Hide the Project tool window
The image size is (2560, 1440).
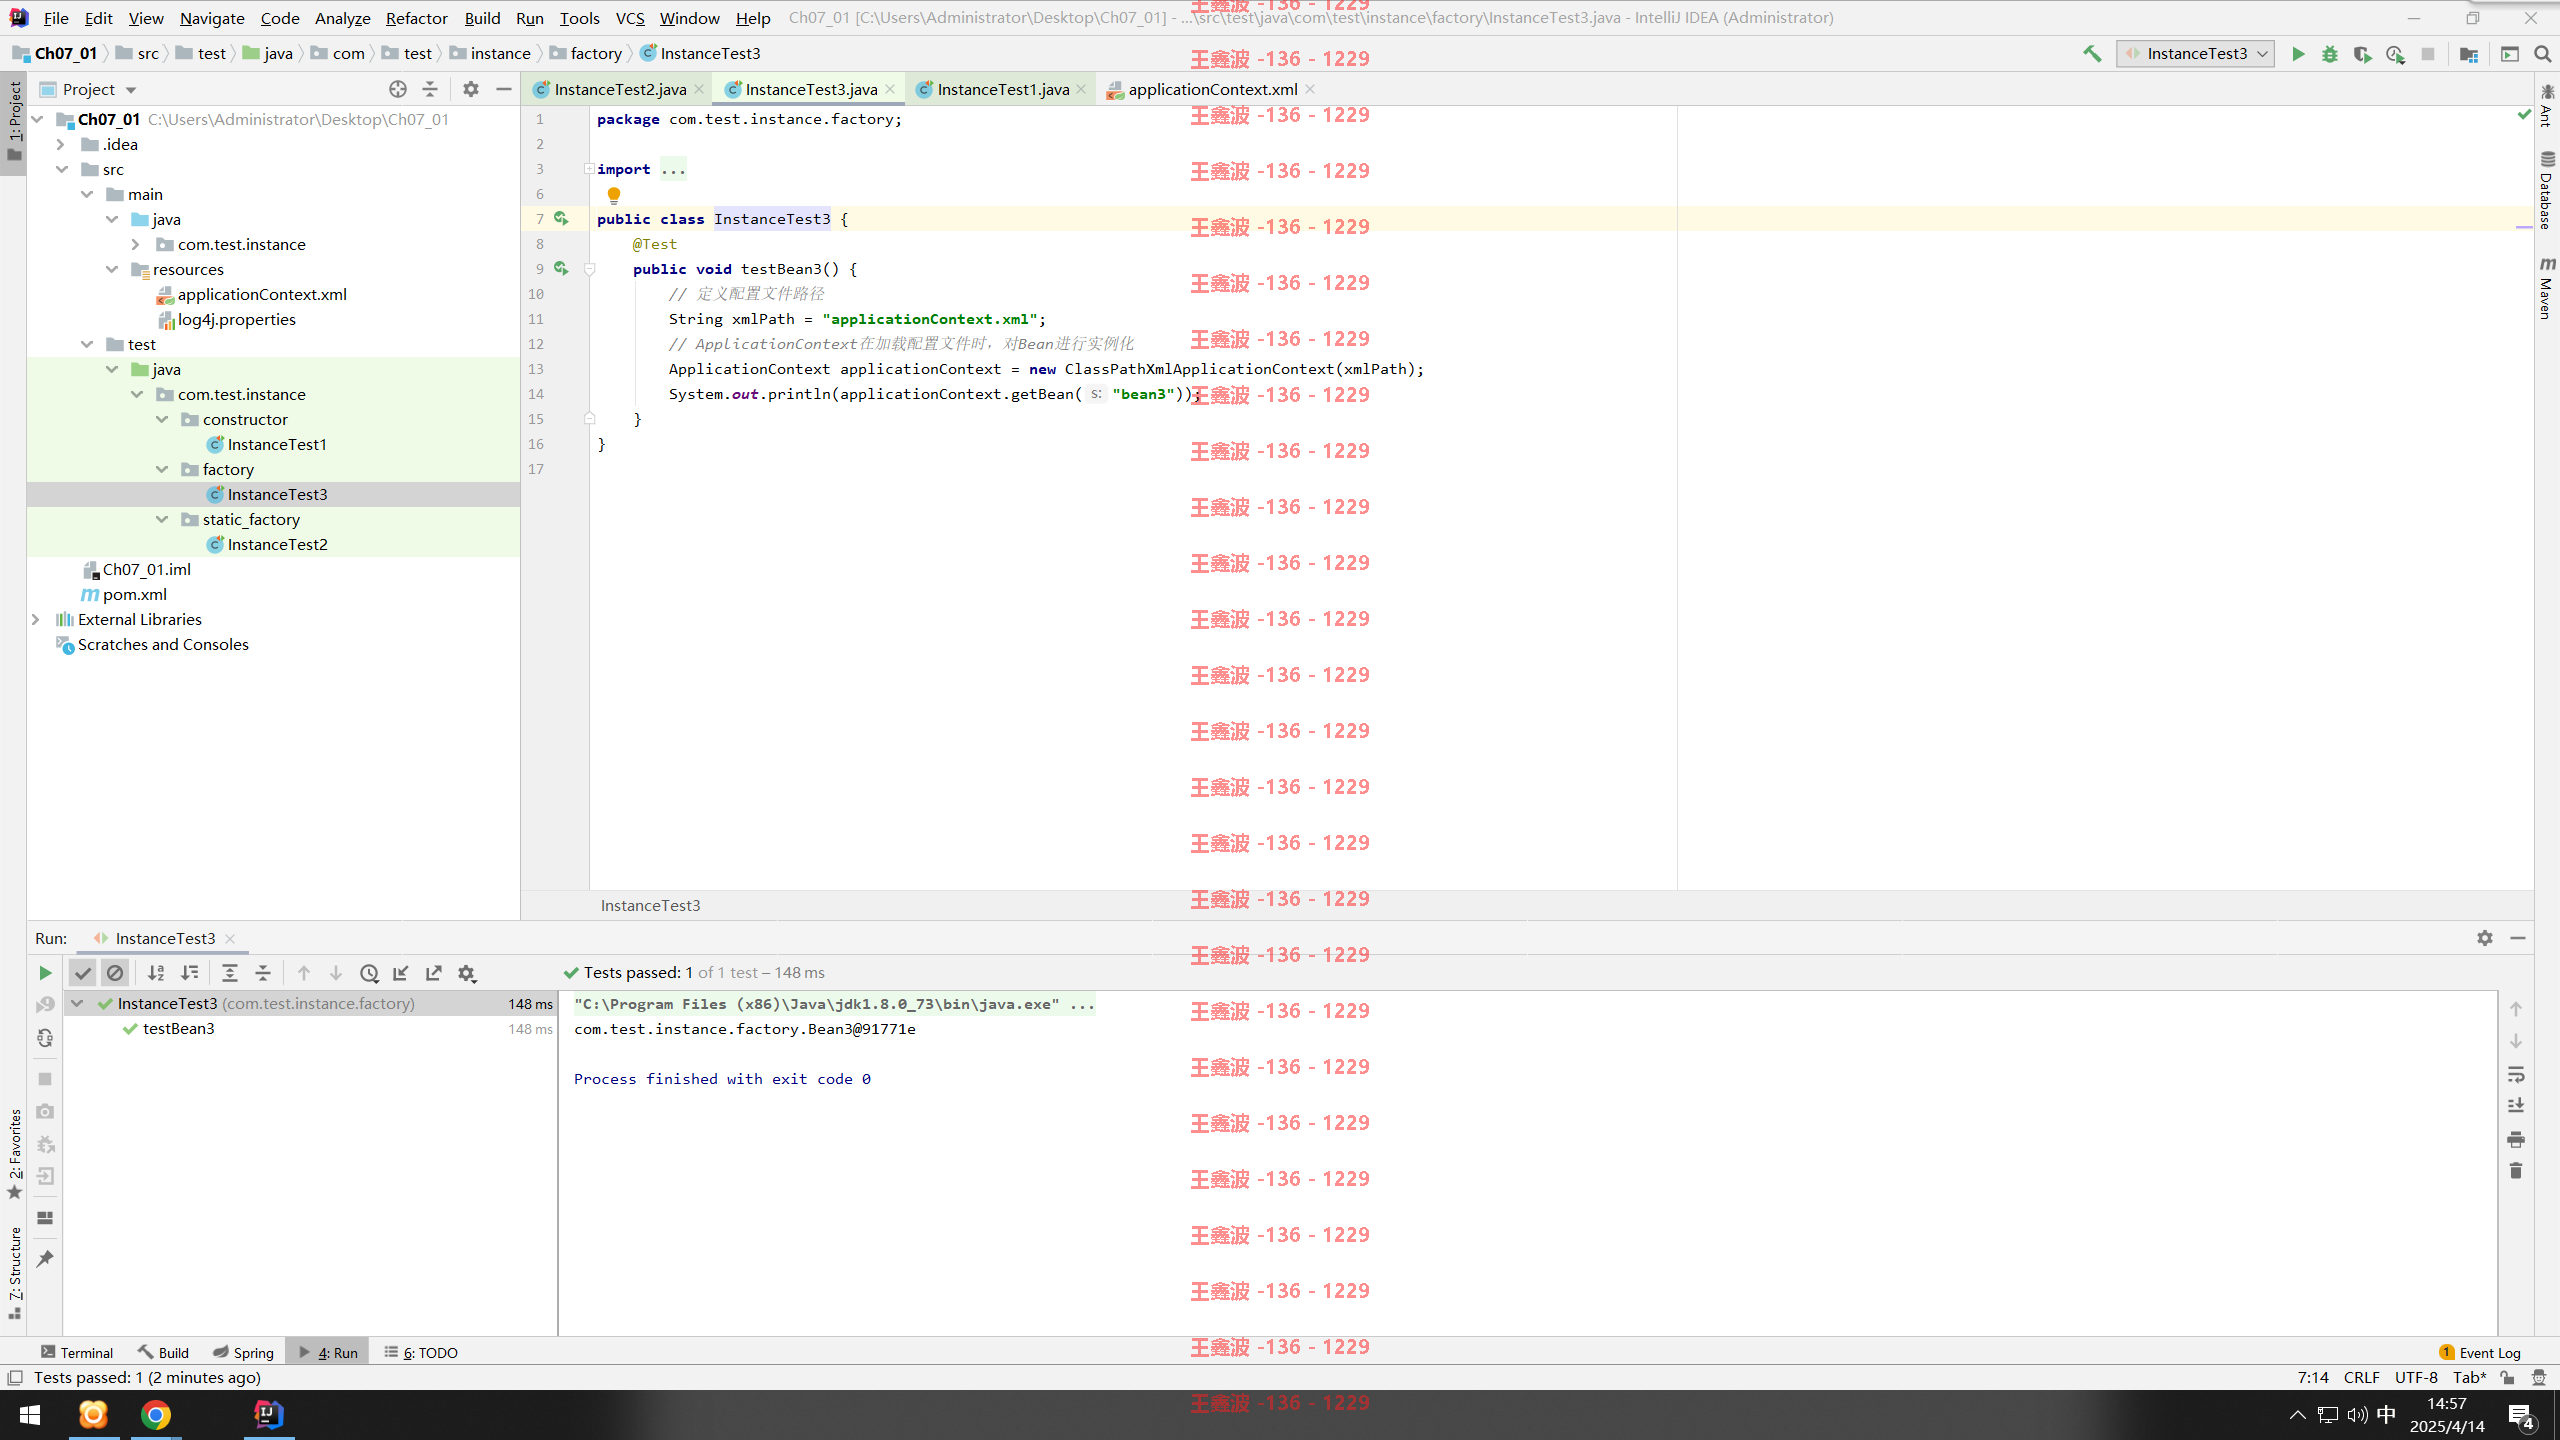(504, 89)
